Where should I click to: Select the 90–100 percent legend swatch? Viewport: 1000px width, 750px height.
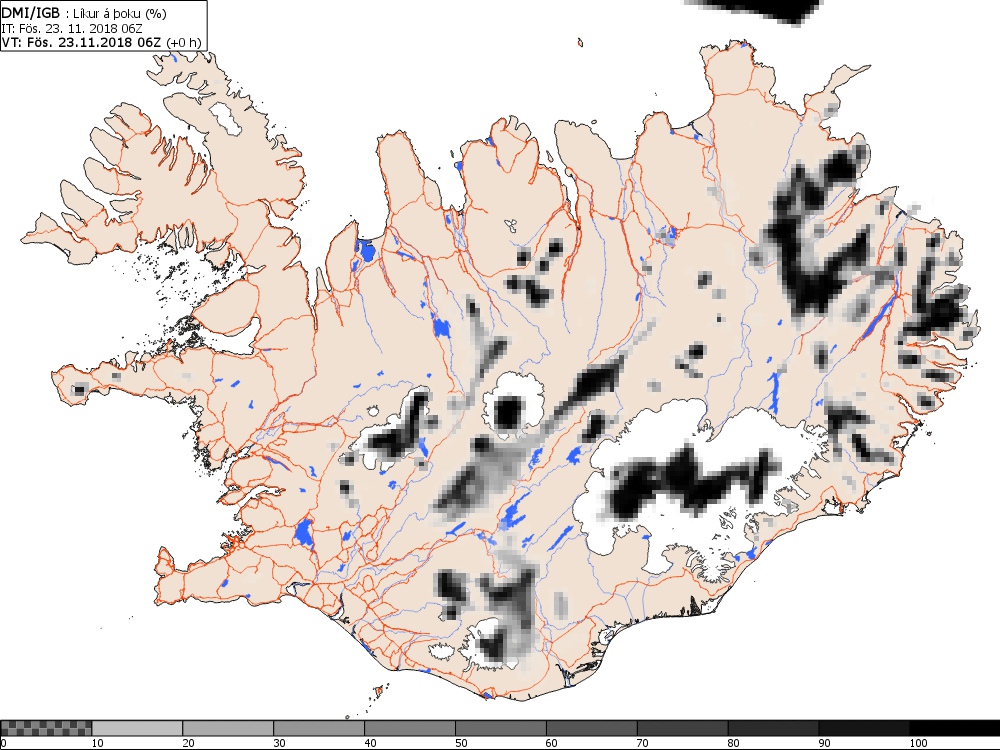click(x=864, y=728)
